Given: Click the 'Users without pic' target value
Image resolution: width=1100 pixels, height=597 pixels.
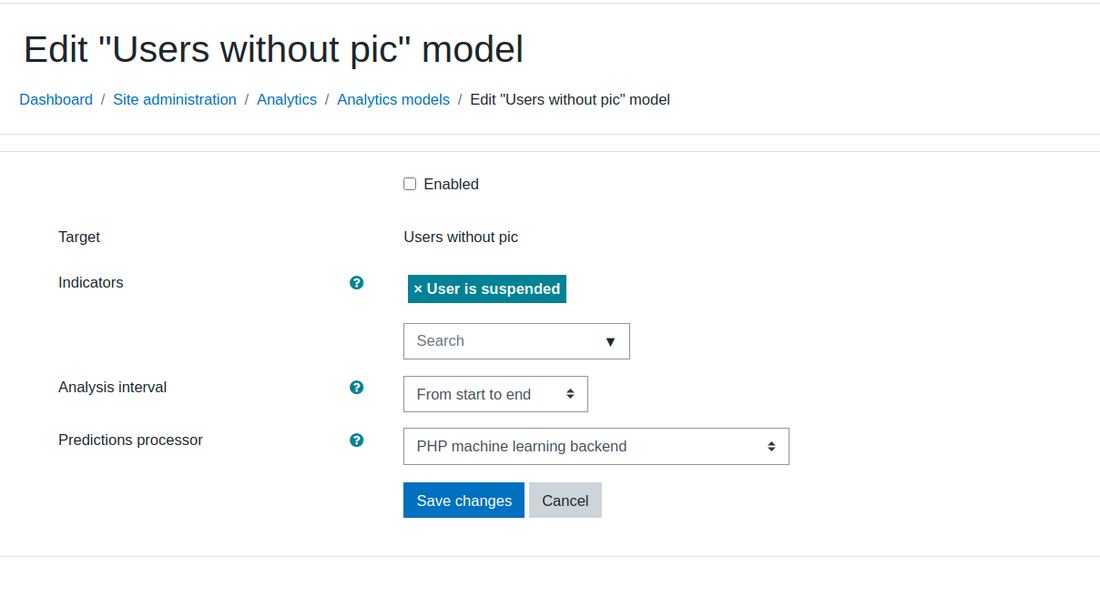Looking at the screenshot, I should pyautogui.click(x=461, y=237).
